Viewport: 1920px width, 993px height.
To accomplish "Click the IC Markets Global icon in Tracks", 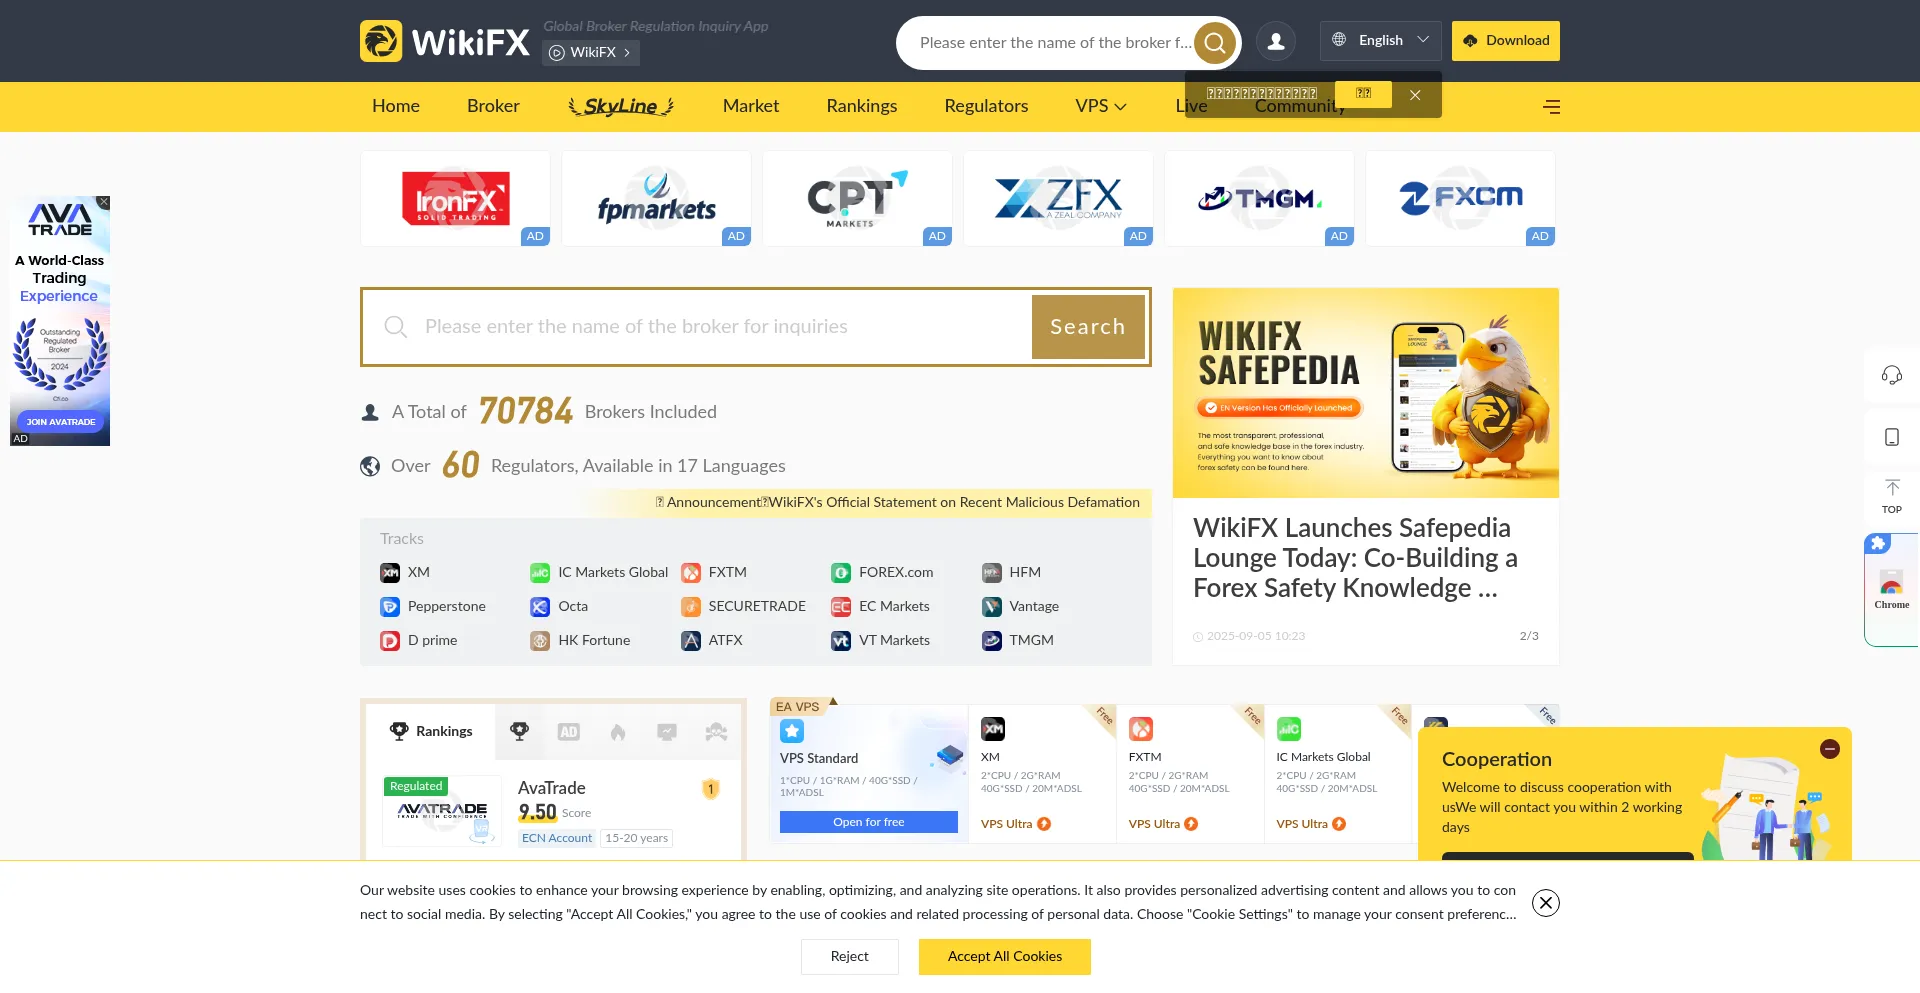I will 540,573.
